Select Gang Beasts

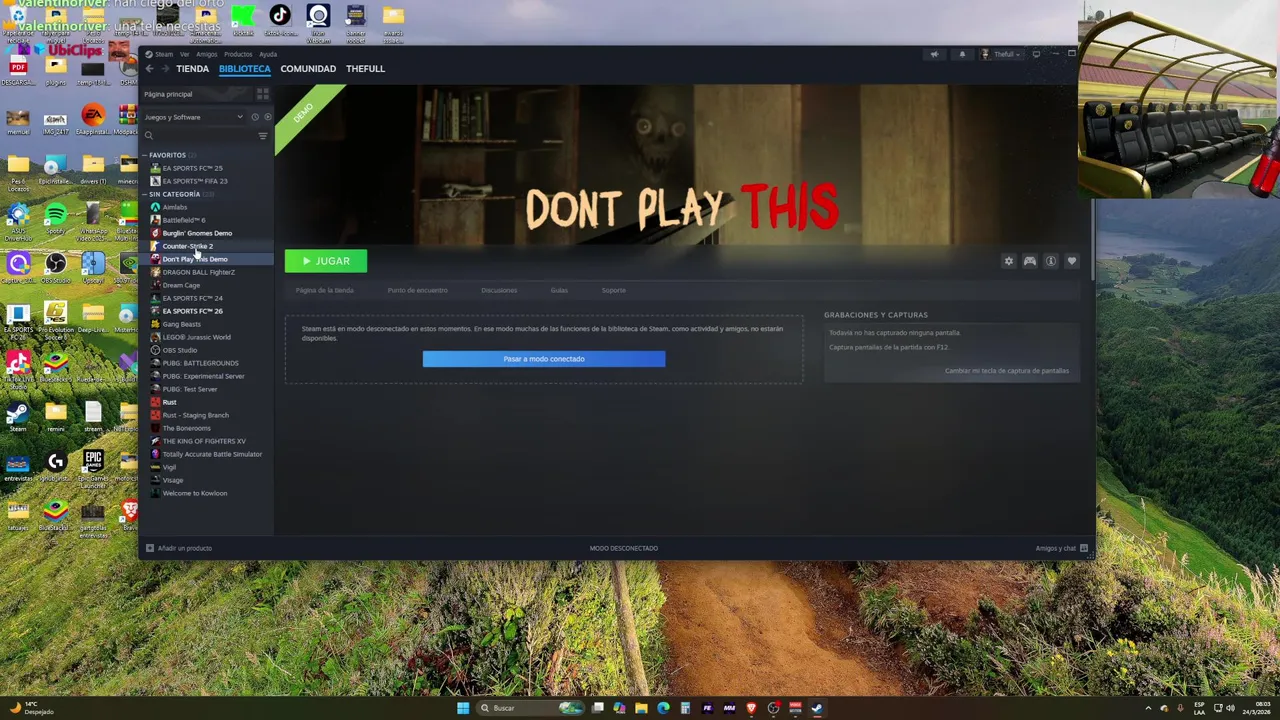pos(181,324)
